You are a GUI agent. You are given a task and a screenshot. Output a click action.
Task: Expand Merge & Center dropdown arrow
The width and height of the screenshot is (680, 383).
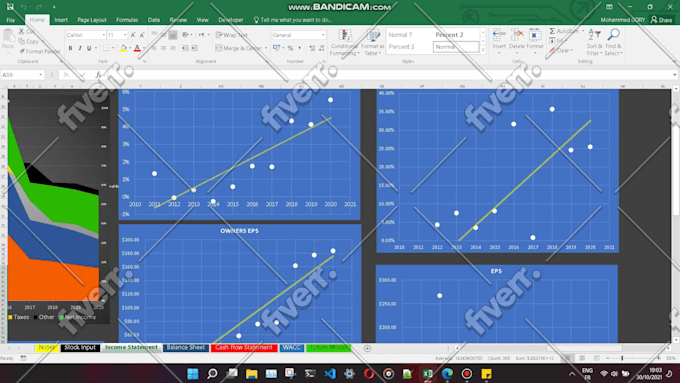click(265, 48)
